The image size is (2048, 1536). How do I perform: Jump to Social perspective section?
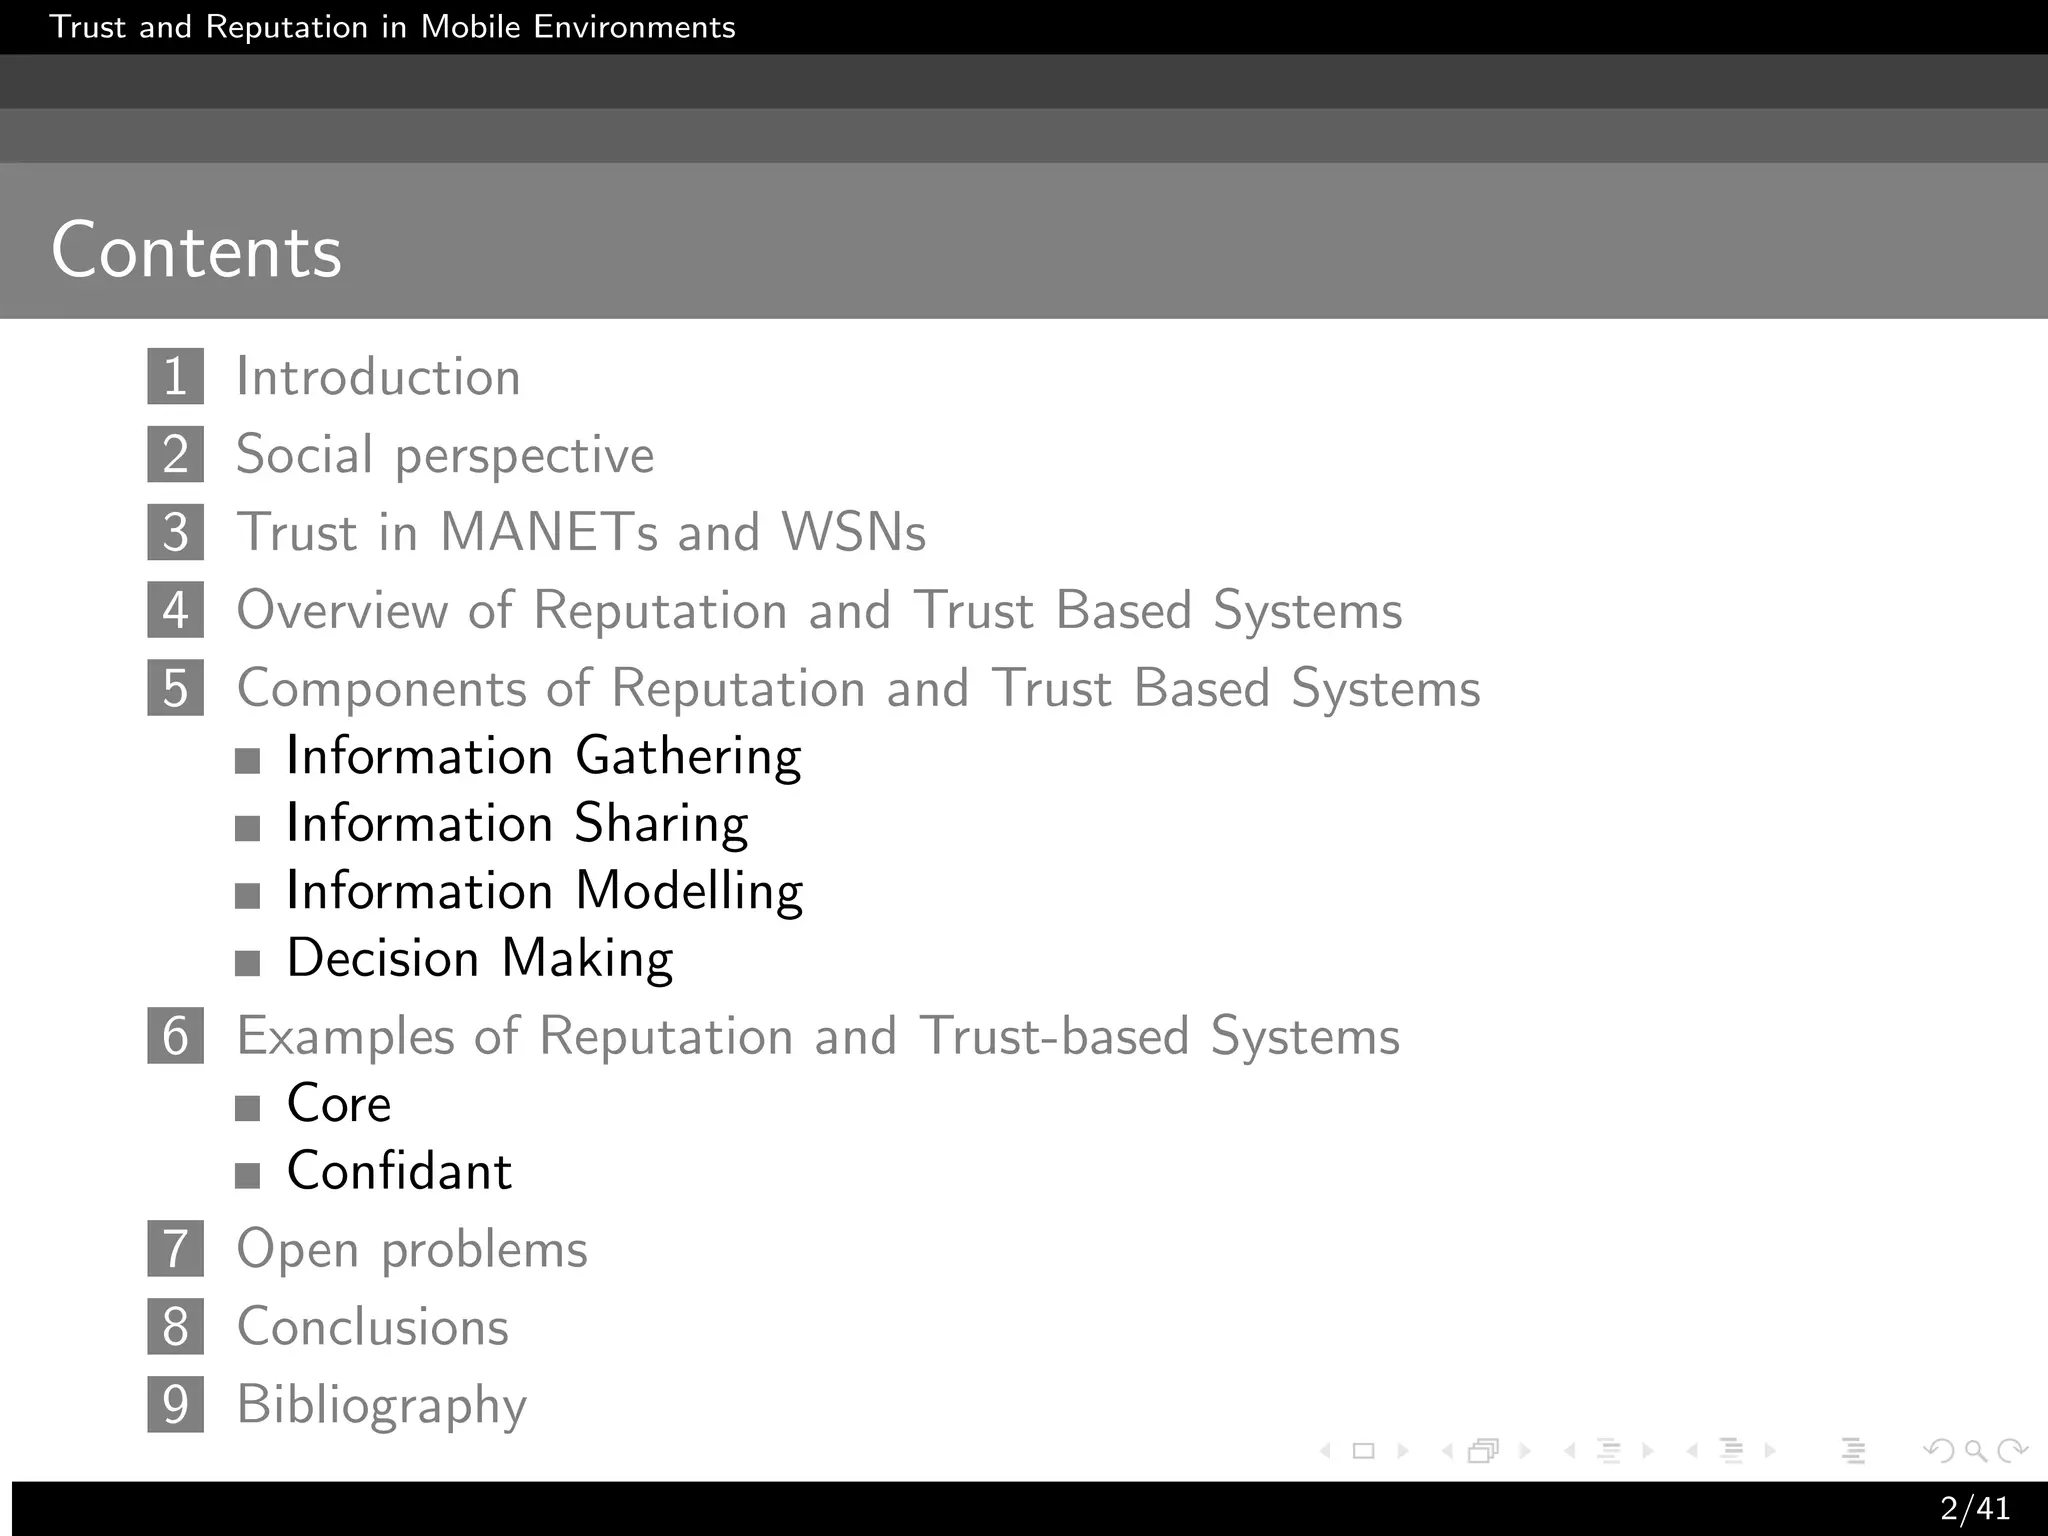445,455
